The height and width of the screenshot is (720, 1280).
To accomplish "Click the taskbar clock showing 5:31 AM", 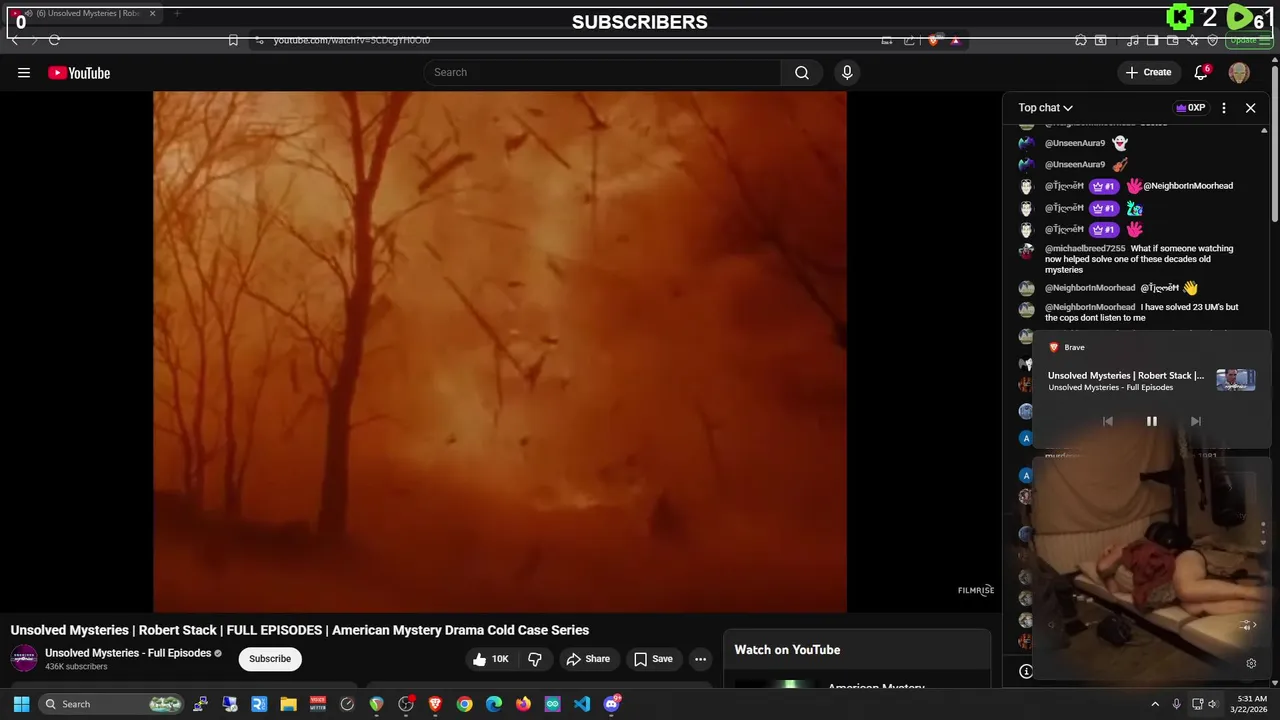I will pyautogui.click(x=1251, y=704).
